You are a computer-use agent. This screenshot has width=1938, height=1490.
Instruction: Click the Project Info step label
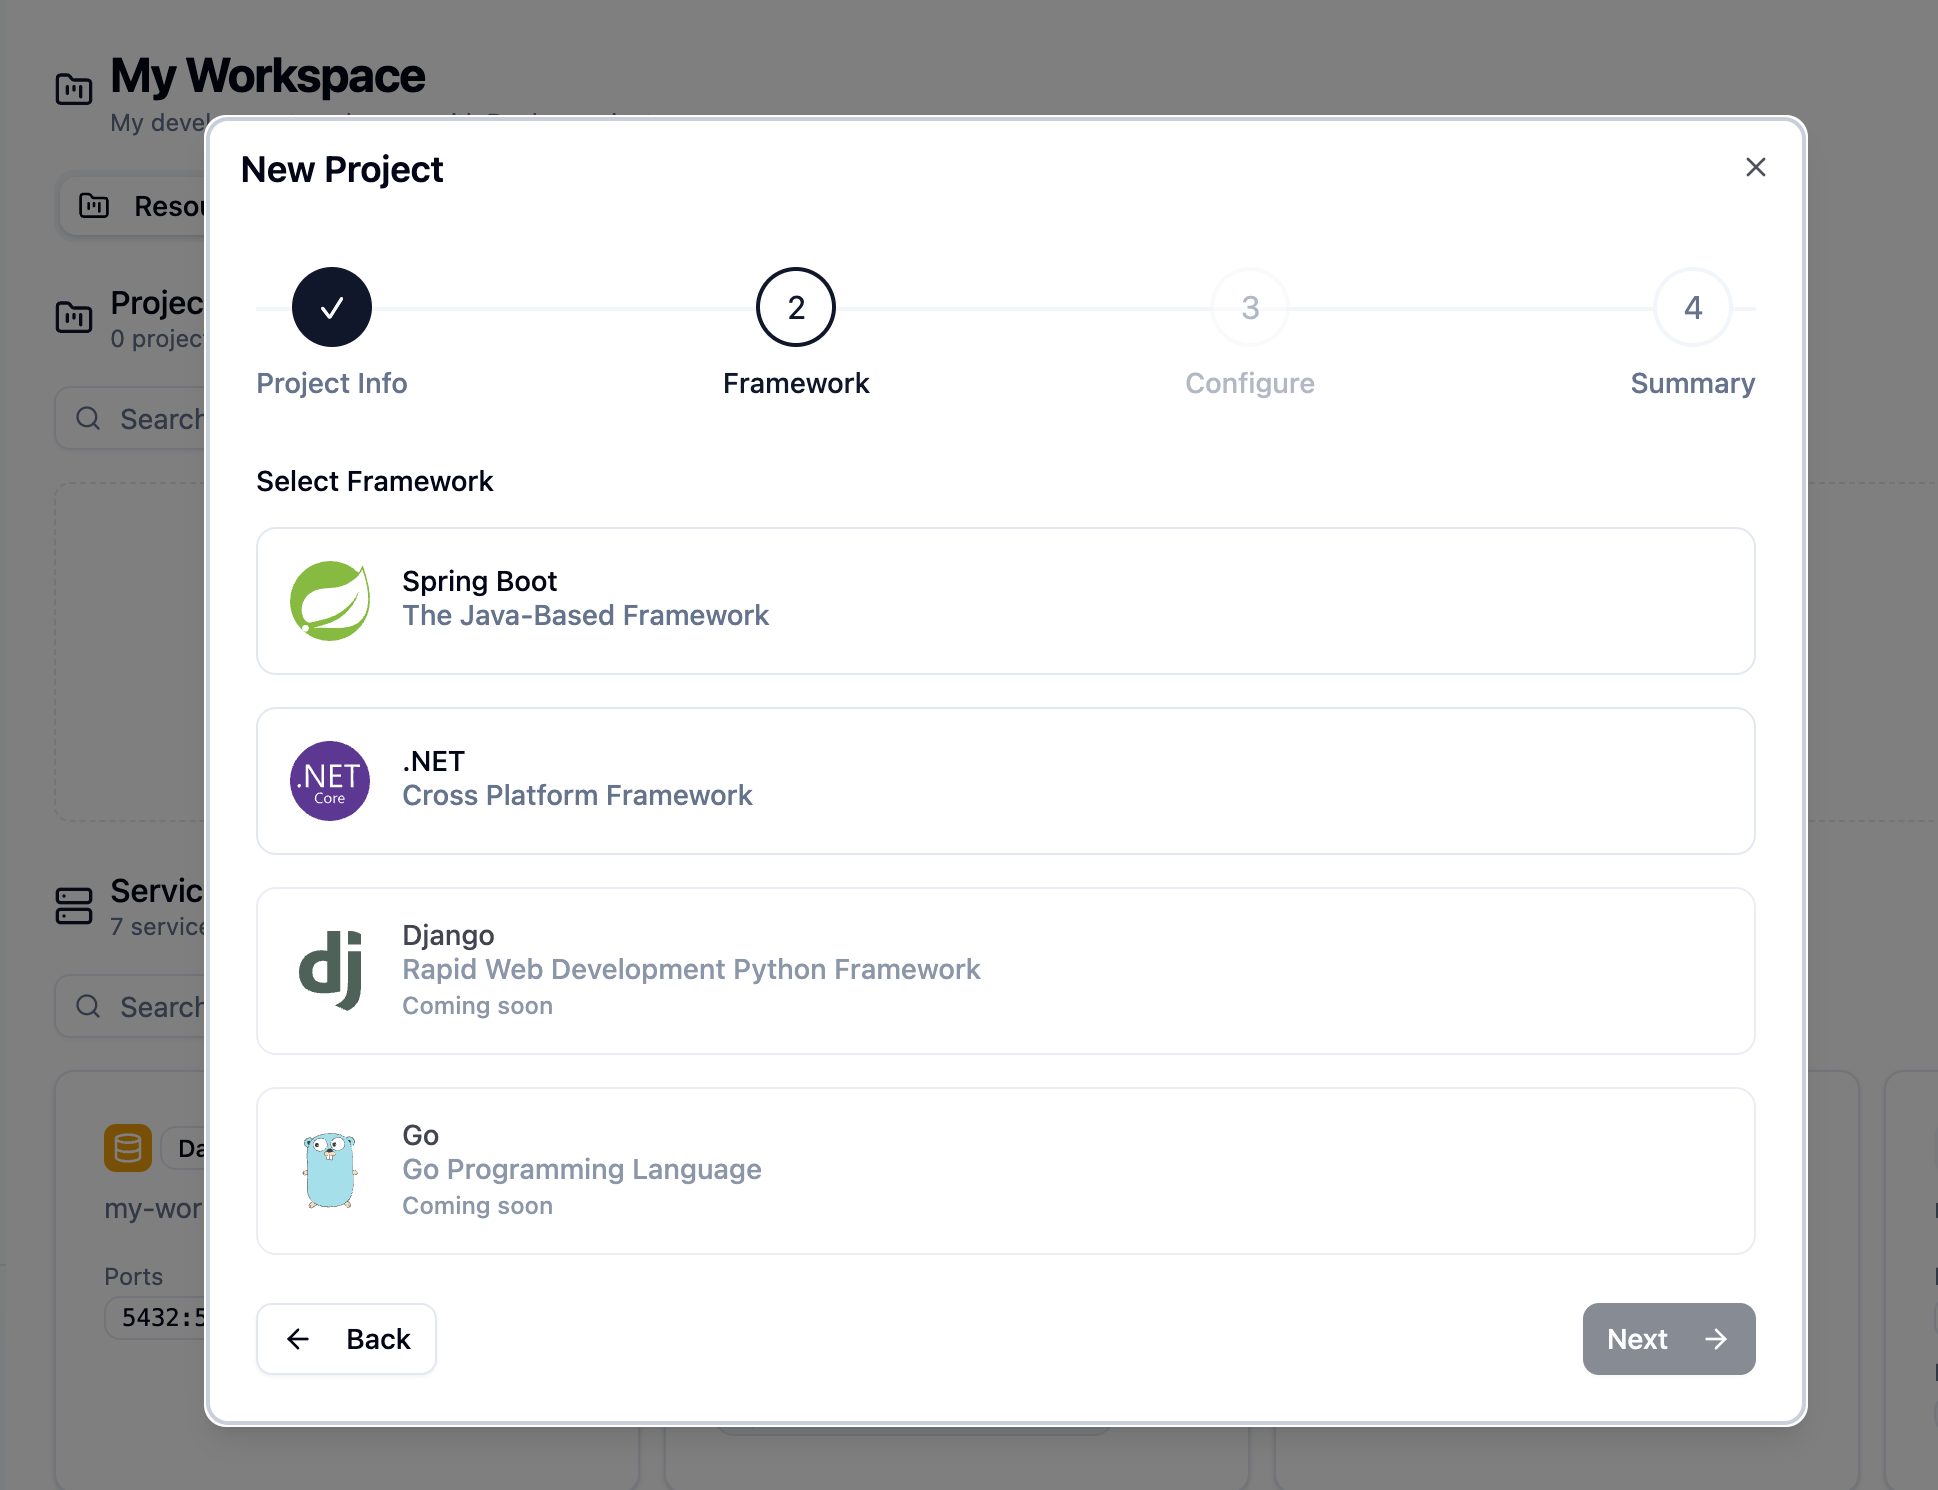pos(332,383)
